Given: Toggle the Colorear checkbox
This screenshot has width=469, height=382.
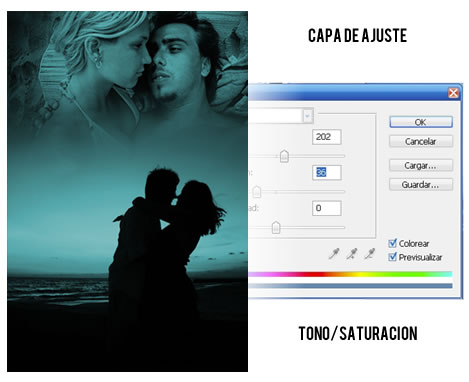Looking at the screenshot, I should (x=393, y=243).
